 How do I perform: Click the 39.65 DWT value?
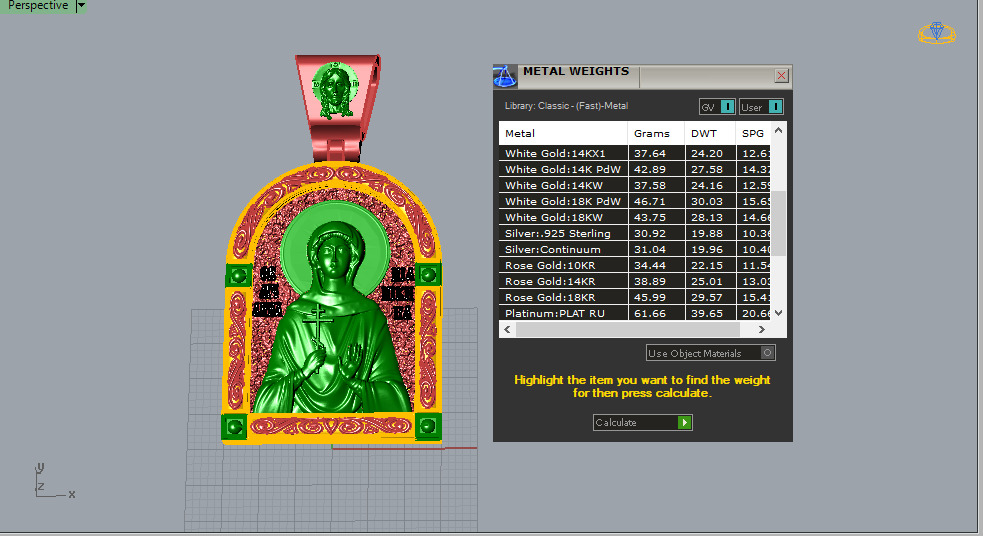[707, 313]
